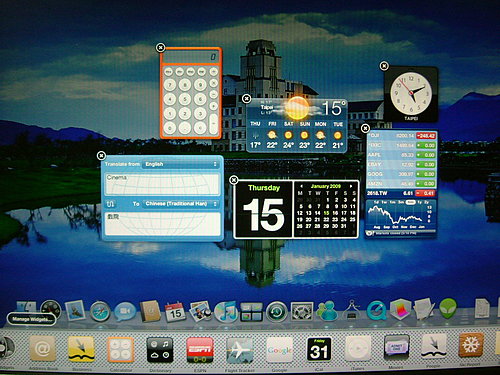
Task: Click the GOOG stock symbol in Stocks
Action: pos(375,174)
